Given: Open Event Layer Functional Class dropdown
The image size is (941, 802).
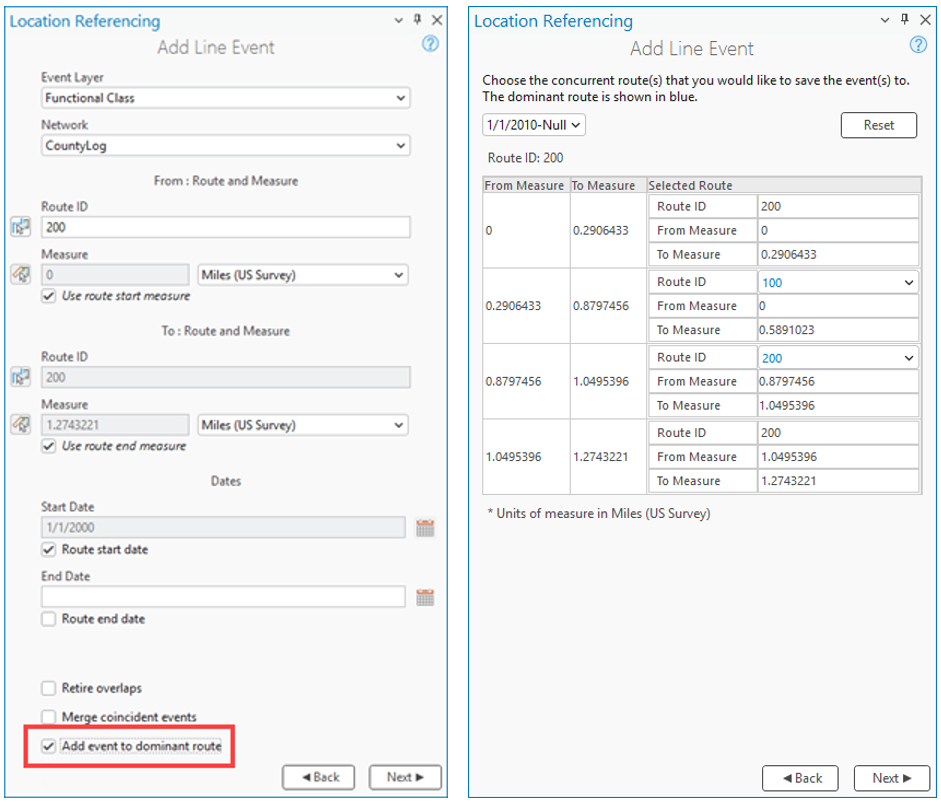Looking at the screenshot, I should (x=226, y=98).
